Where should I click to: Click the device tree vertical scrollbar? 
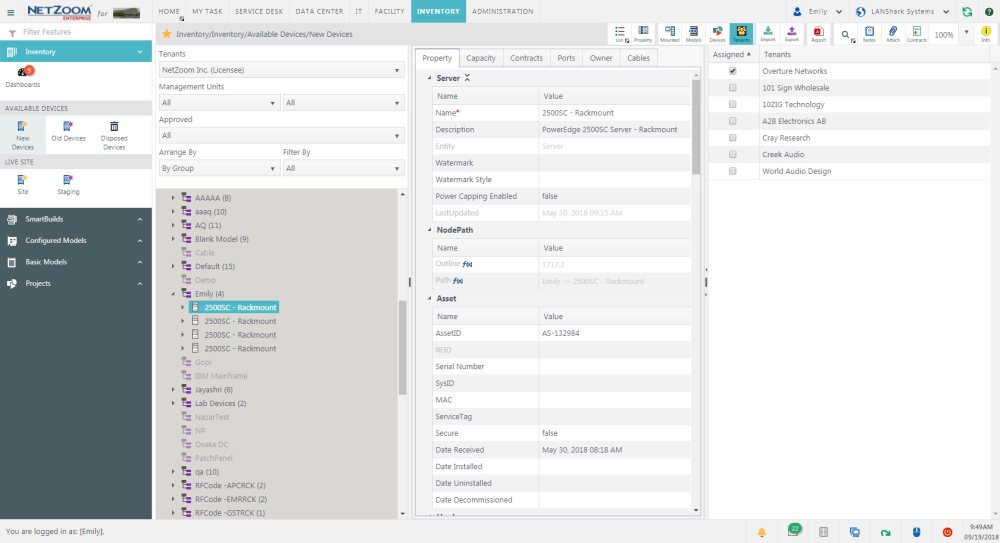click(x=402, y=348)
